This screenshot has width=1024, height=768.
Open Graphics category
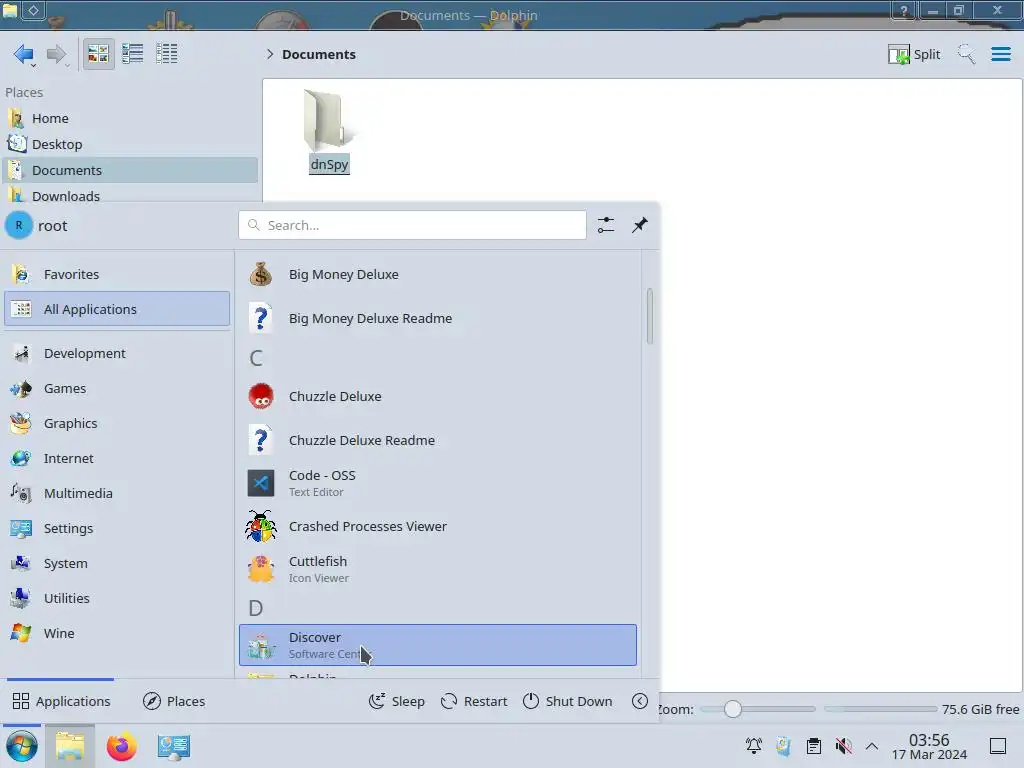[117, 423]
